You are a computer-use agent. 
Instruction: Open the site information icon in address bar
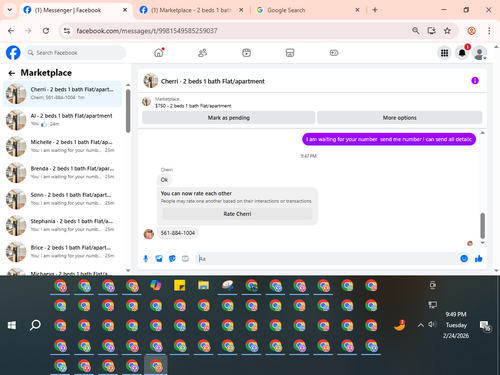click(67, 31)
